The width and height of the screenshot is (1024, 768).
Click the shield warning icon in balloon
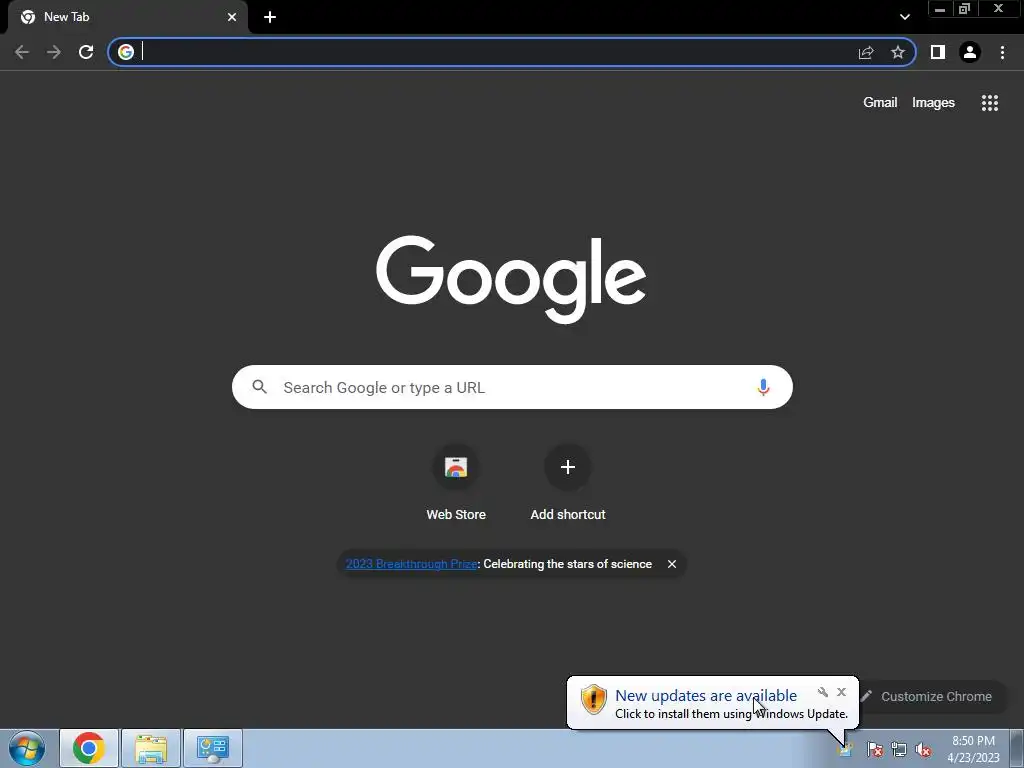click(x=593, y=699)
